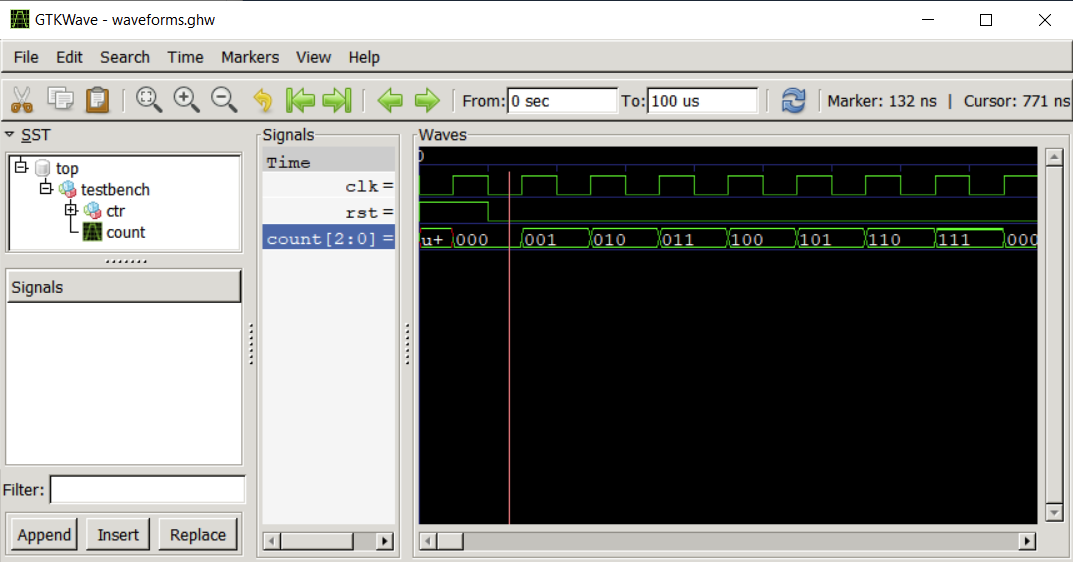The width and height of the screenshot is (1073, 562).
Task: Open the Search menu
Action: 125,57
